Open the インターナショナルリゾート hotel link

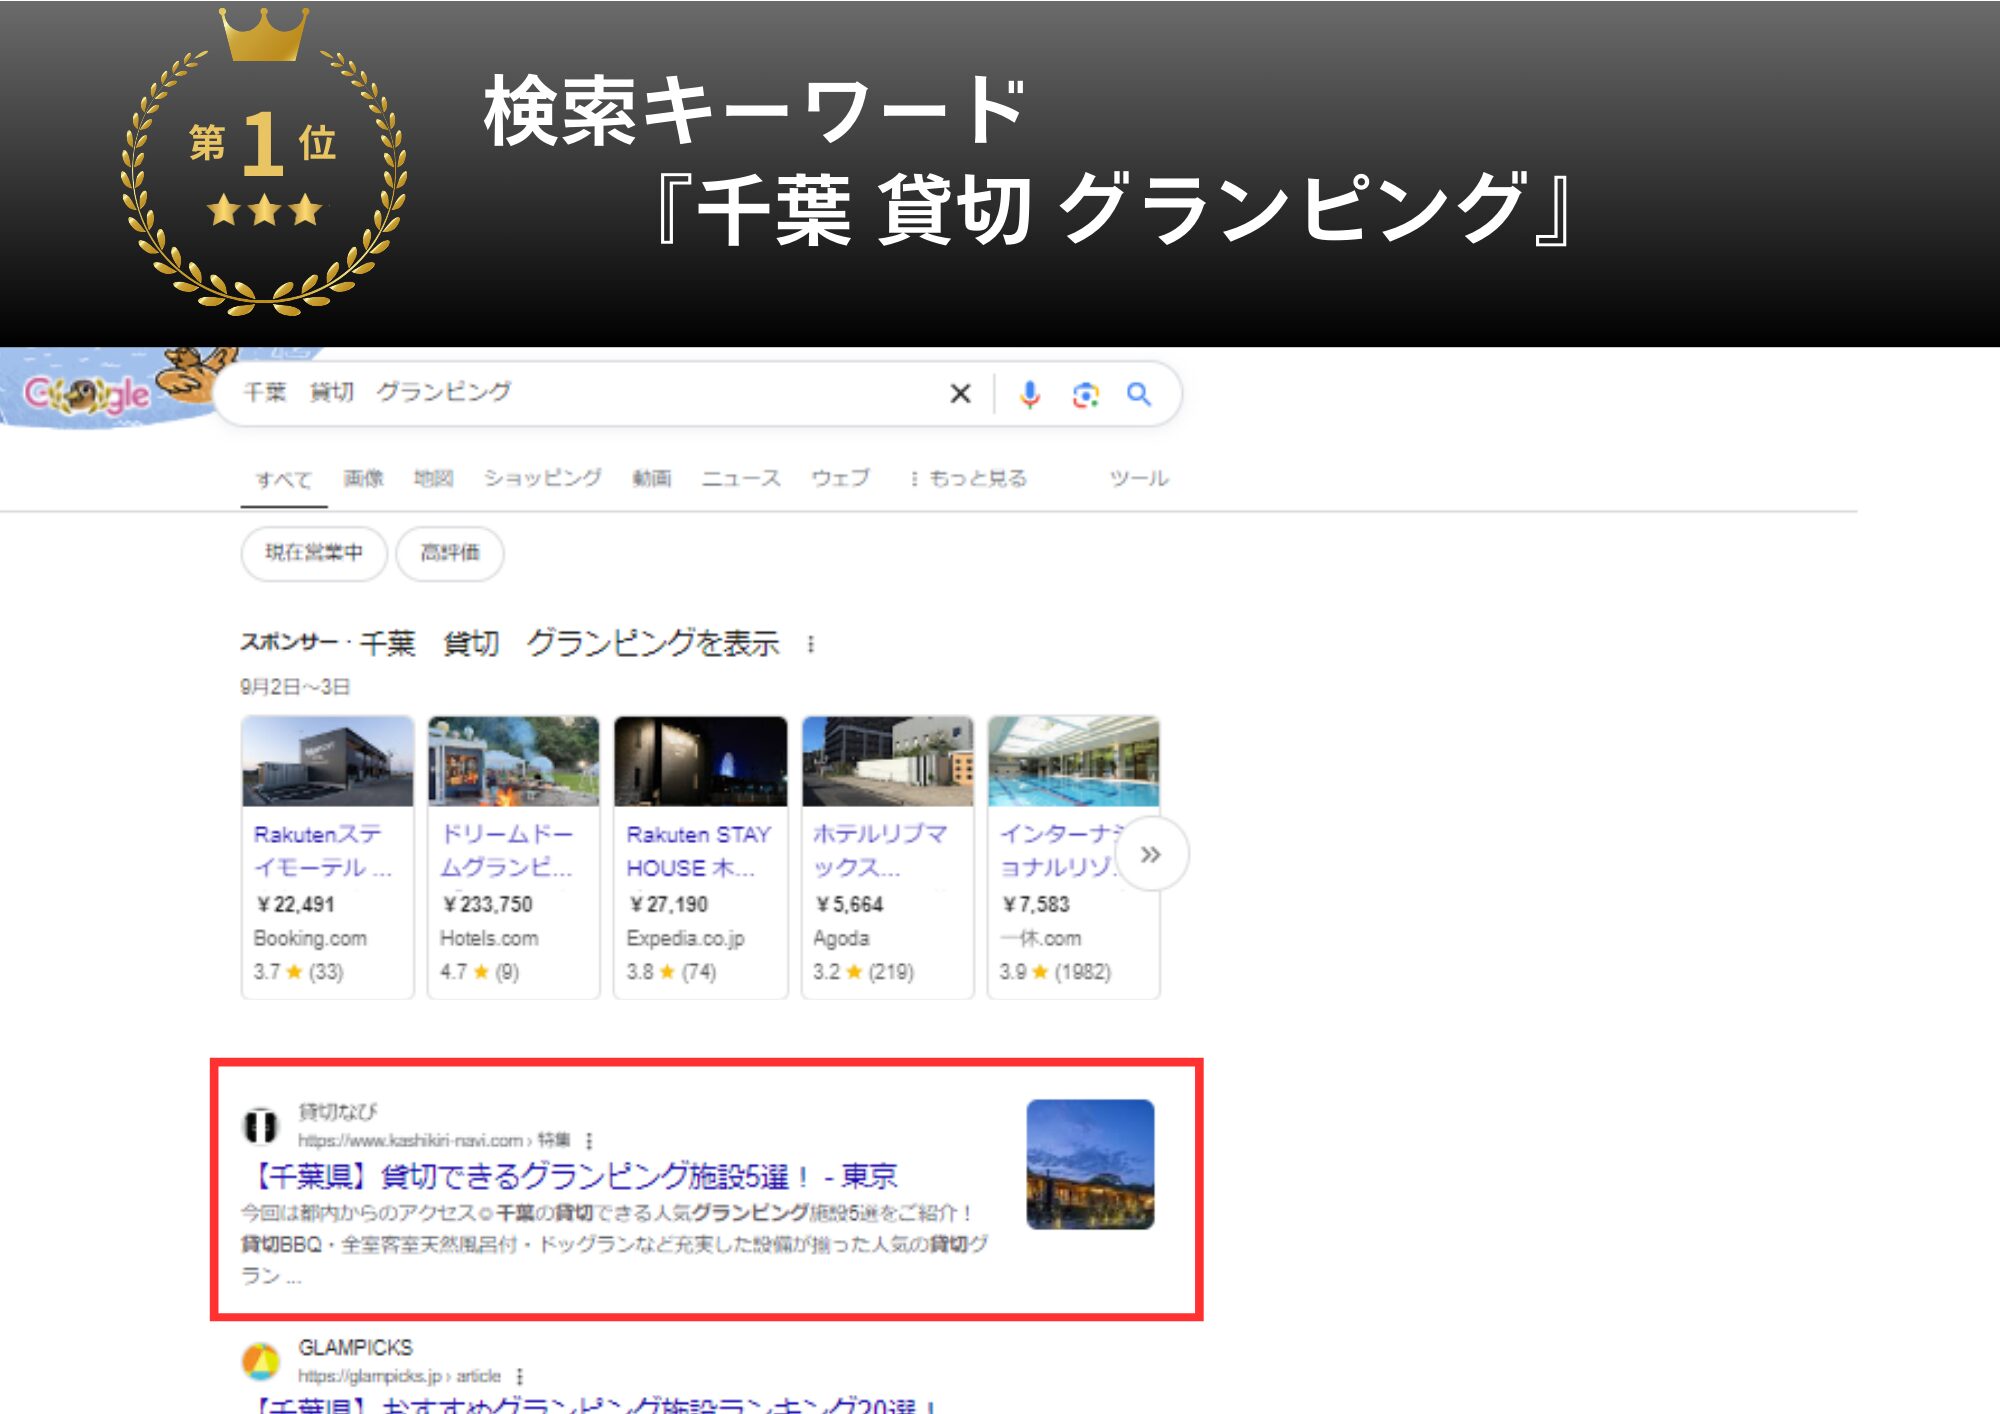[1062, 851]
